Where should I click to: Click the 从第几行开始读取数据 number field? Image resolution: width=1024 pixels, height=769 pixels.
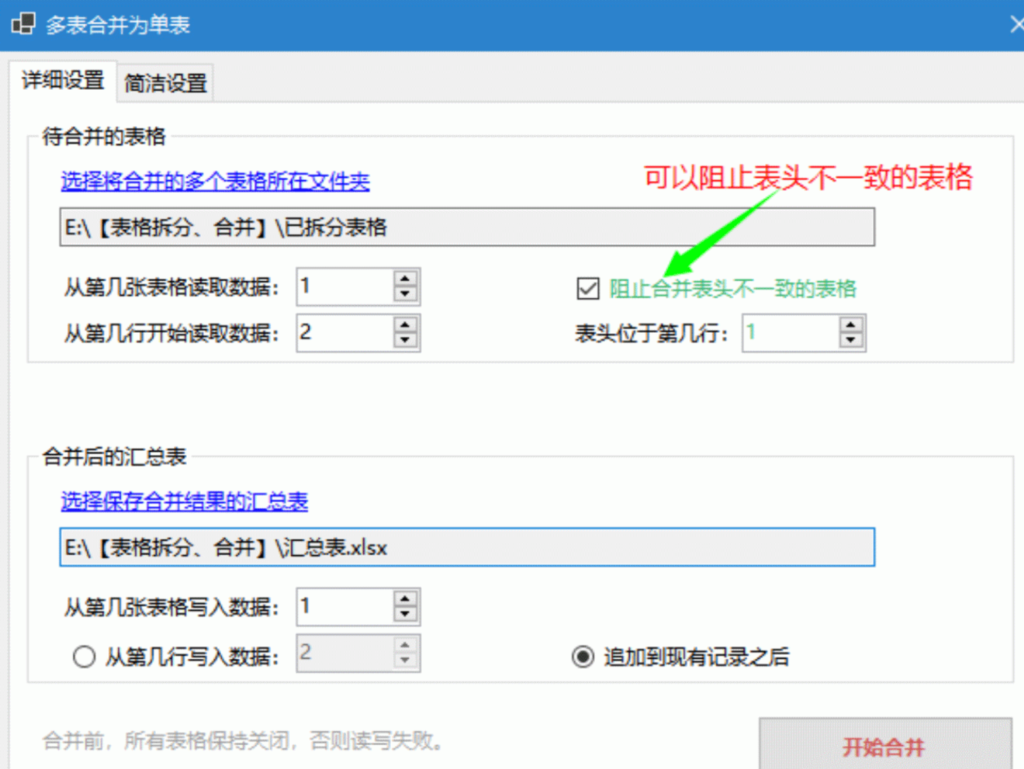345,332
